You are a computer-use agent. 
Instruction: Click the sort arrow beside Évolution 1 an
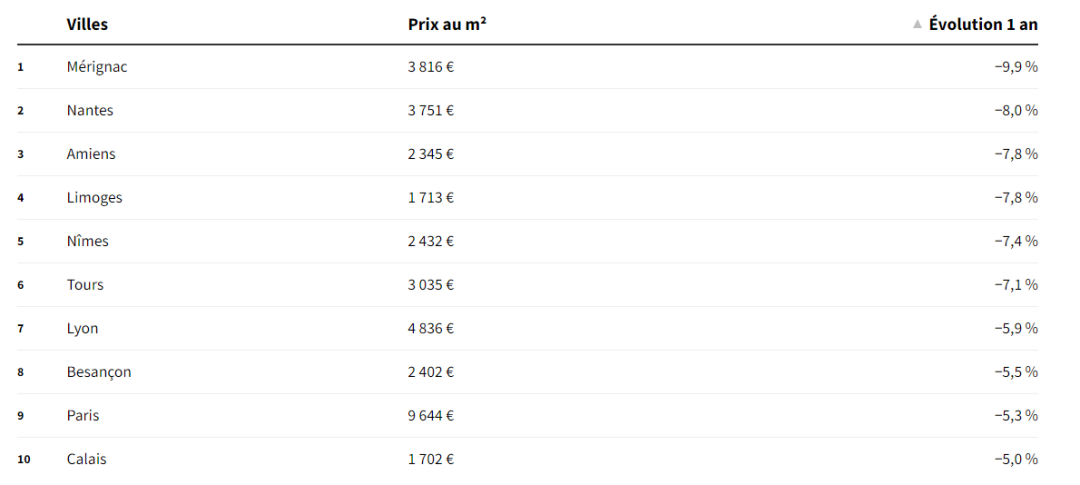pyautogui.click(x=917, y=24)
